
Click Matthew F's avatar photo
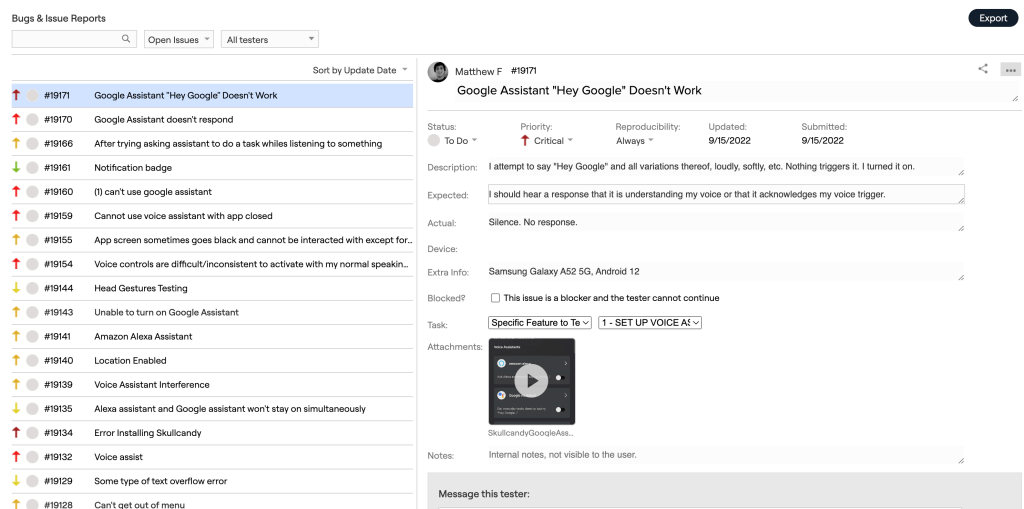click(x=437, y=72)
